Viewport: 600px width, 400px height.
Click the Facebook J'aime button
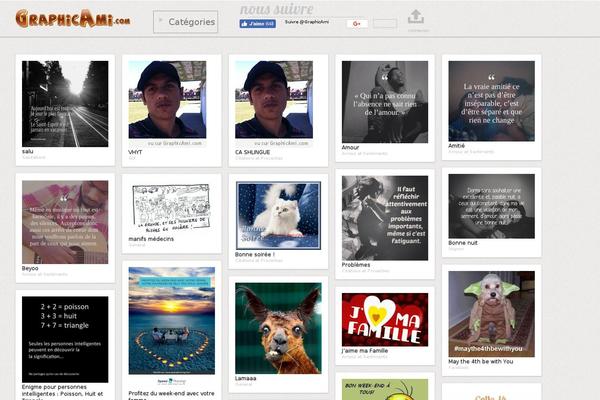click(258, 24)
